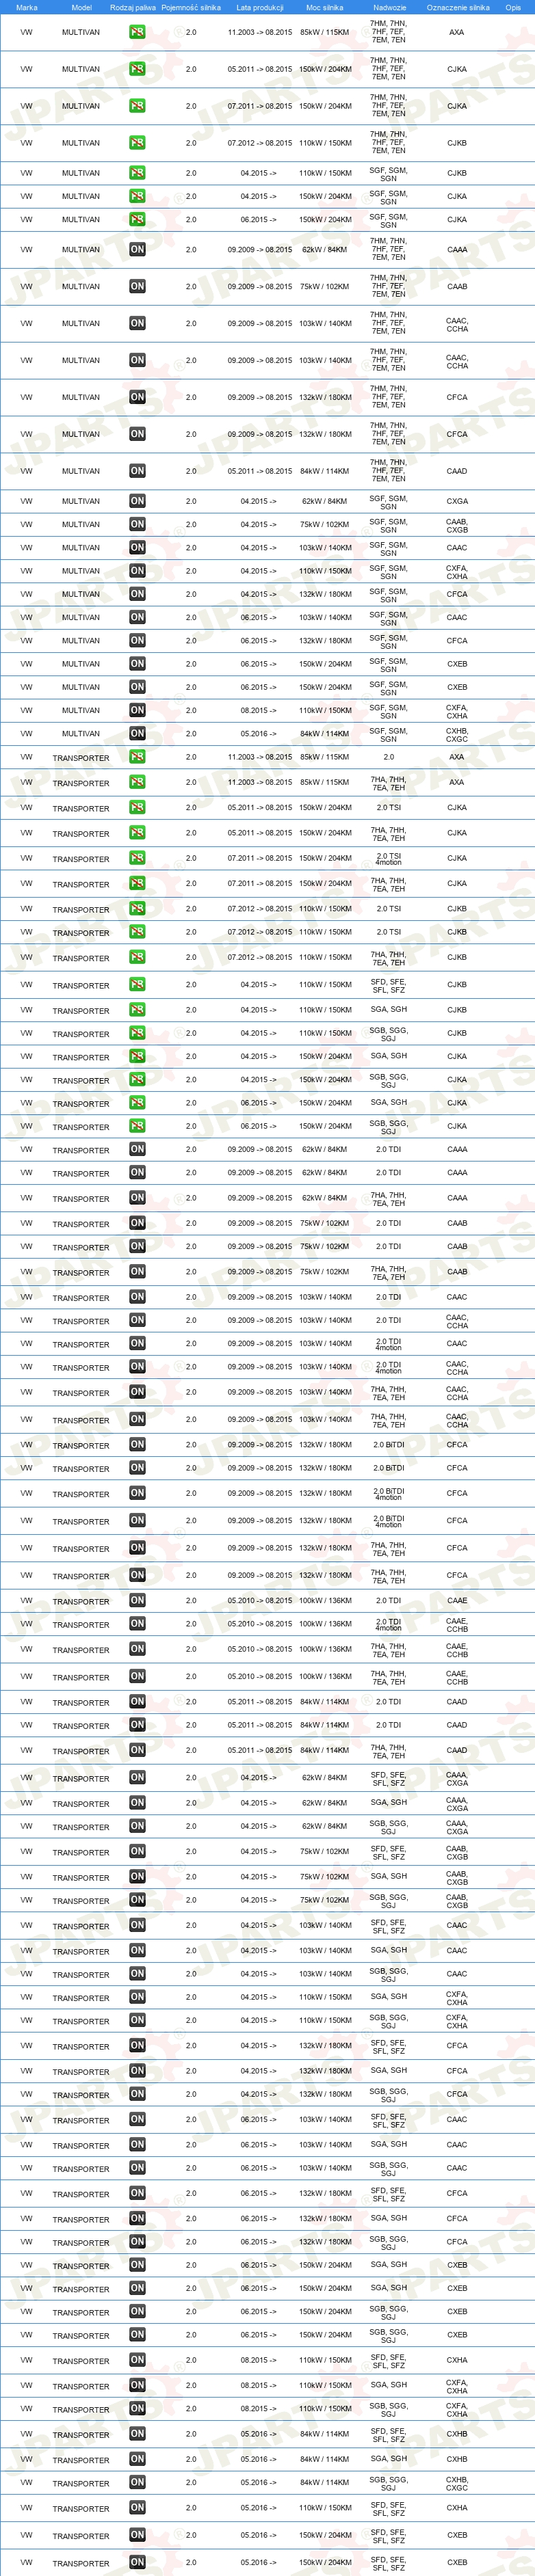Click diesel icon in Transporter 7HA CAAA row
The width and height of the screenshot is (535, 2576).
(137, 1198)
